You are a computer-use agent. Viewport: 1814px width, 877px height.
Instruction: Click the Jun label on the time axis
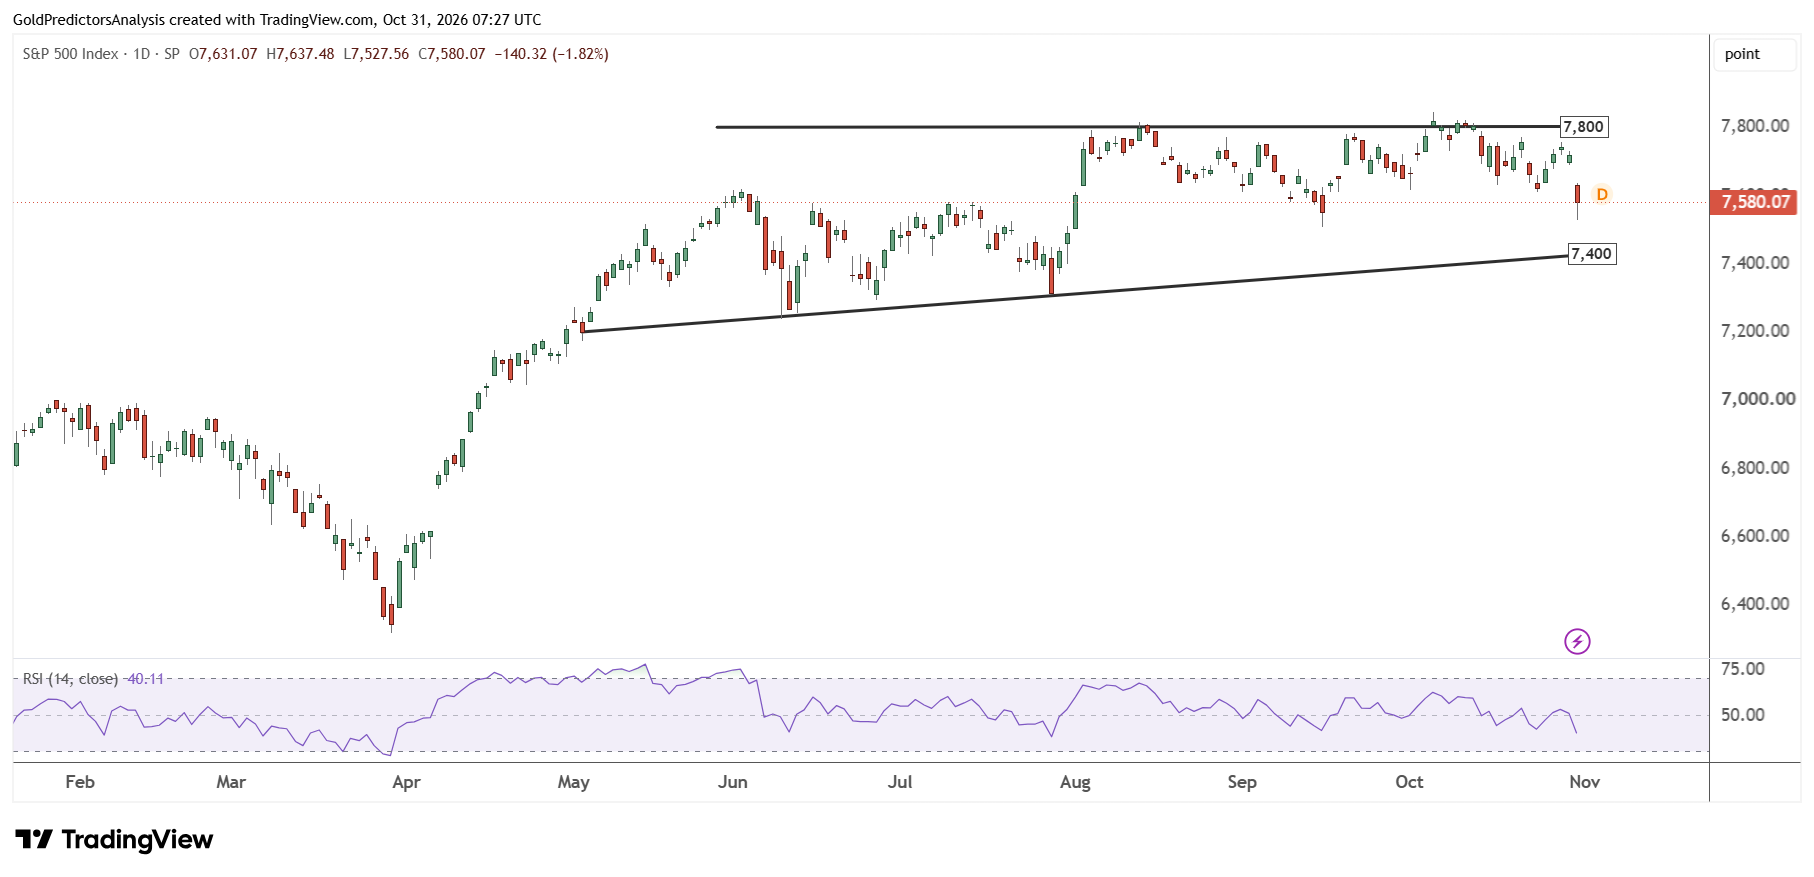coord(733,782)
